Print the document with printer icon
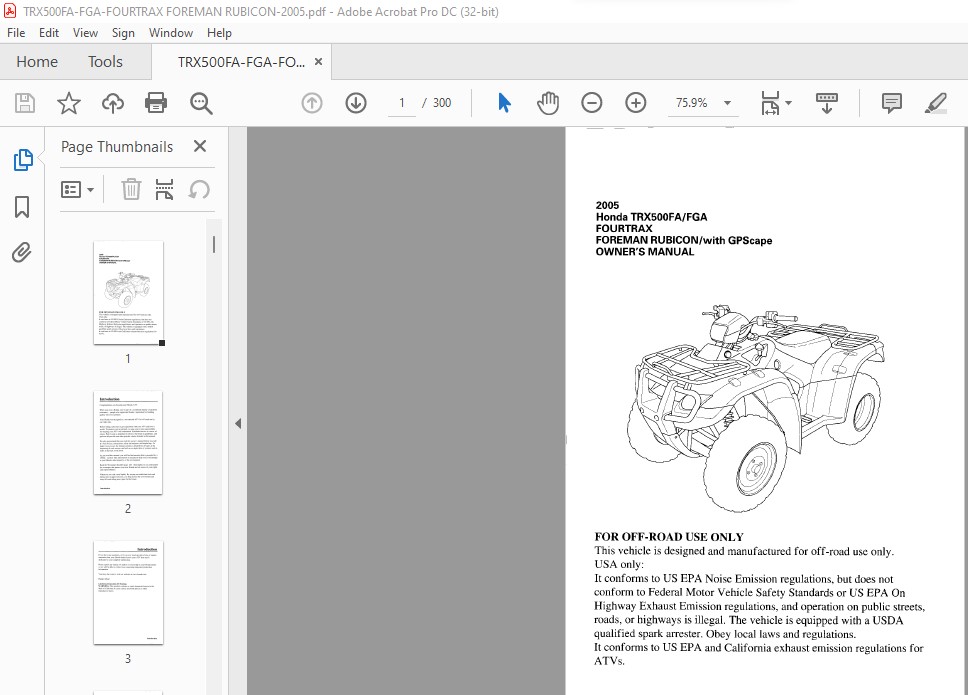 point(156,102)
